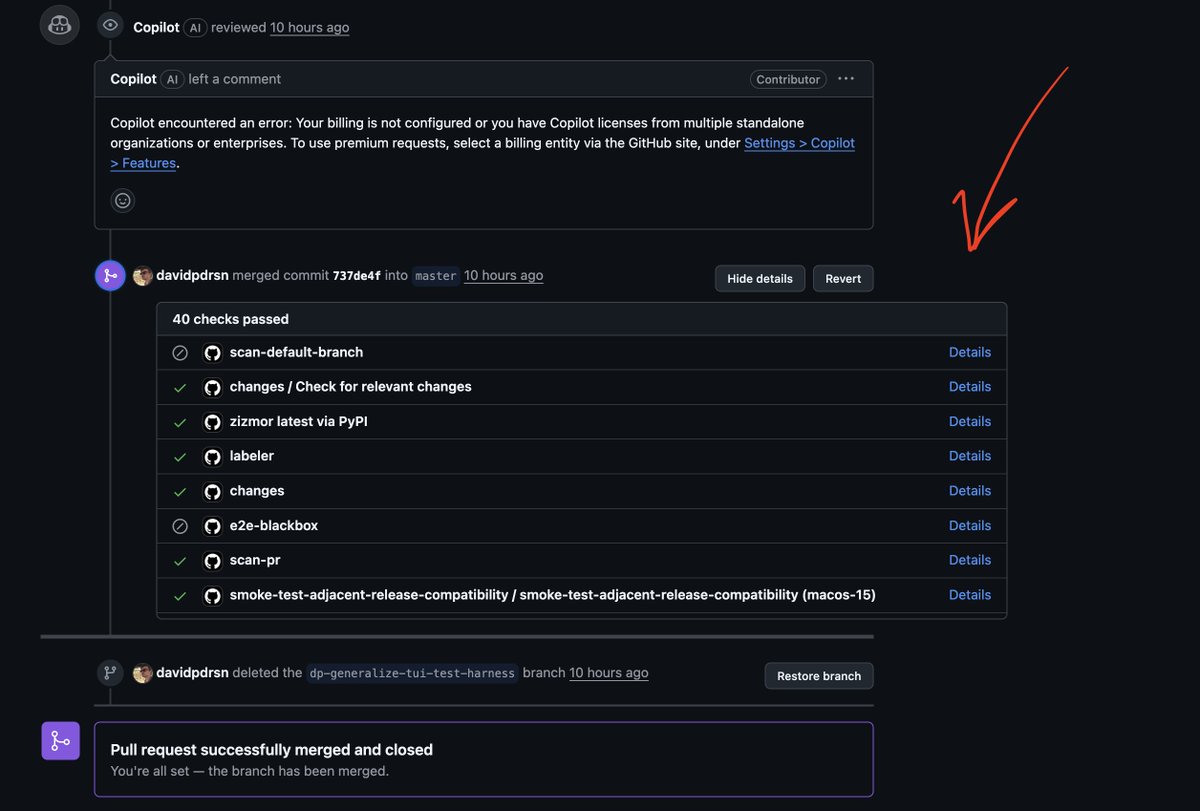
Task: Select e2e-blackbox check name
Action: pyautogui.click(x=273, y=525)
